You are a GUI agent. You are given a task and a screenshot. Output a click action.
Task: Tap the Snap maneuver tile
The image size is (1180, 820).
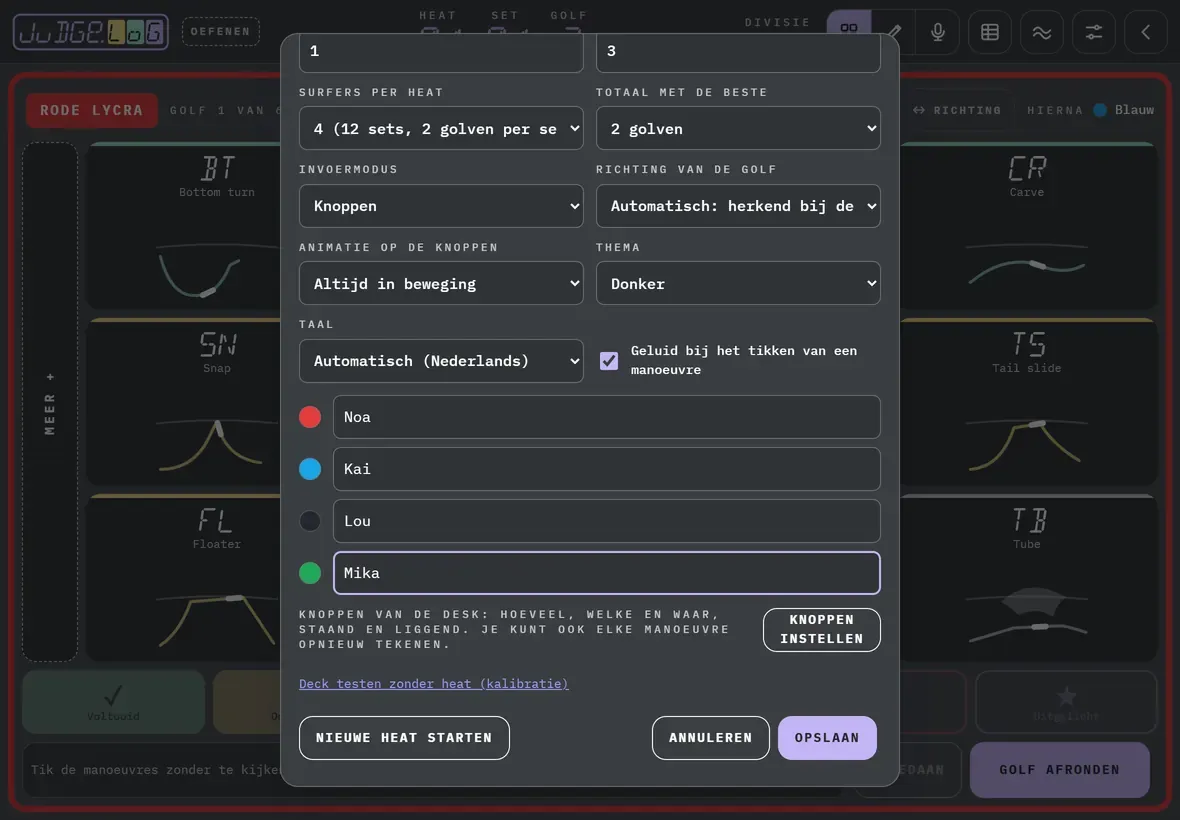pyautogui.click(x=184, y=402)
